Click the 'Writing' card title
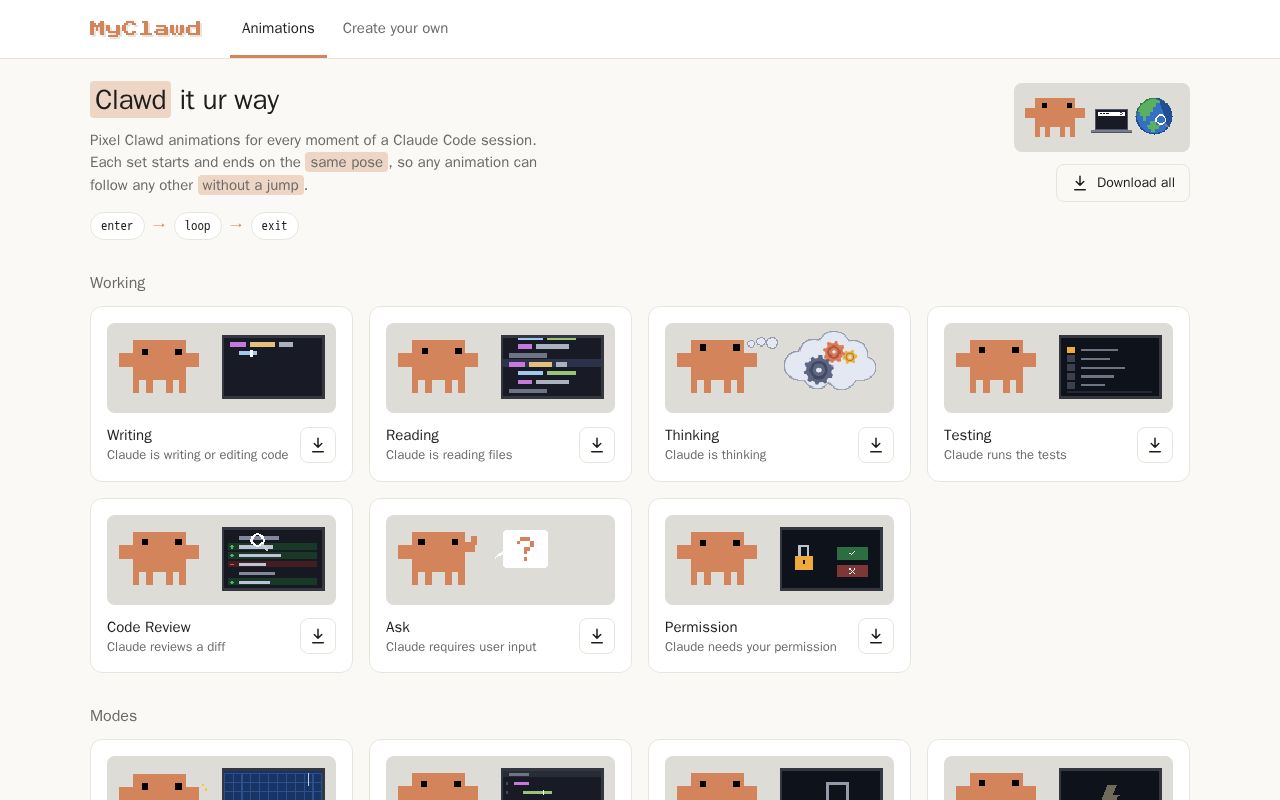This screenshot has width=1280, height=800. pyautogui.click(x=129, y=435)
